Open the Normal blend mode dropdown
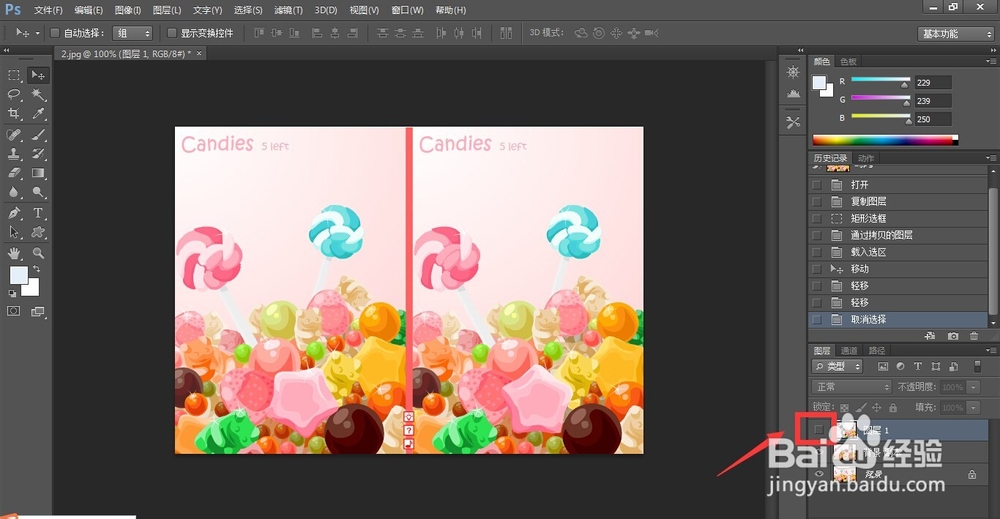Image resolution: width=1000 pixels, height=519 pixels. tap(851, 387)
